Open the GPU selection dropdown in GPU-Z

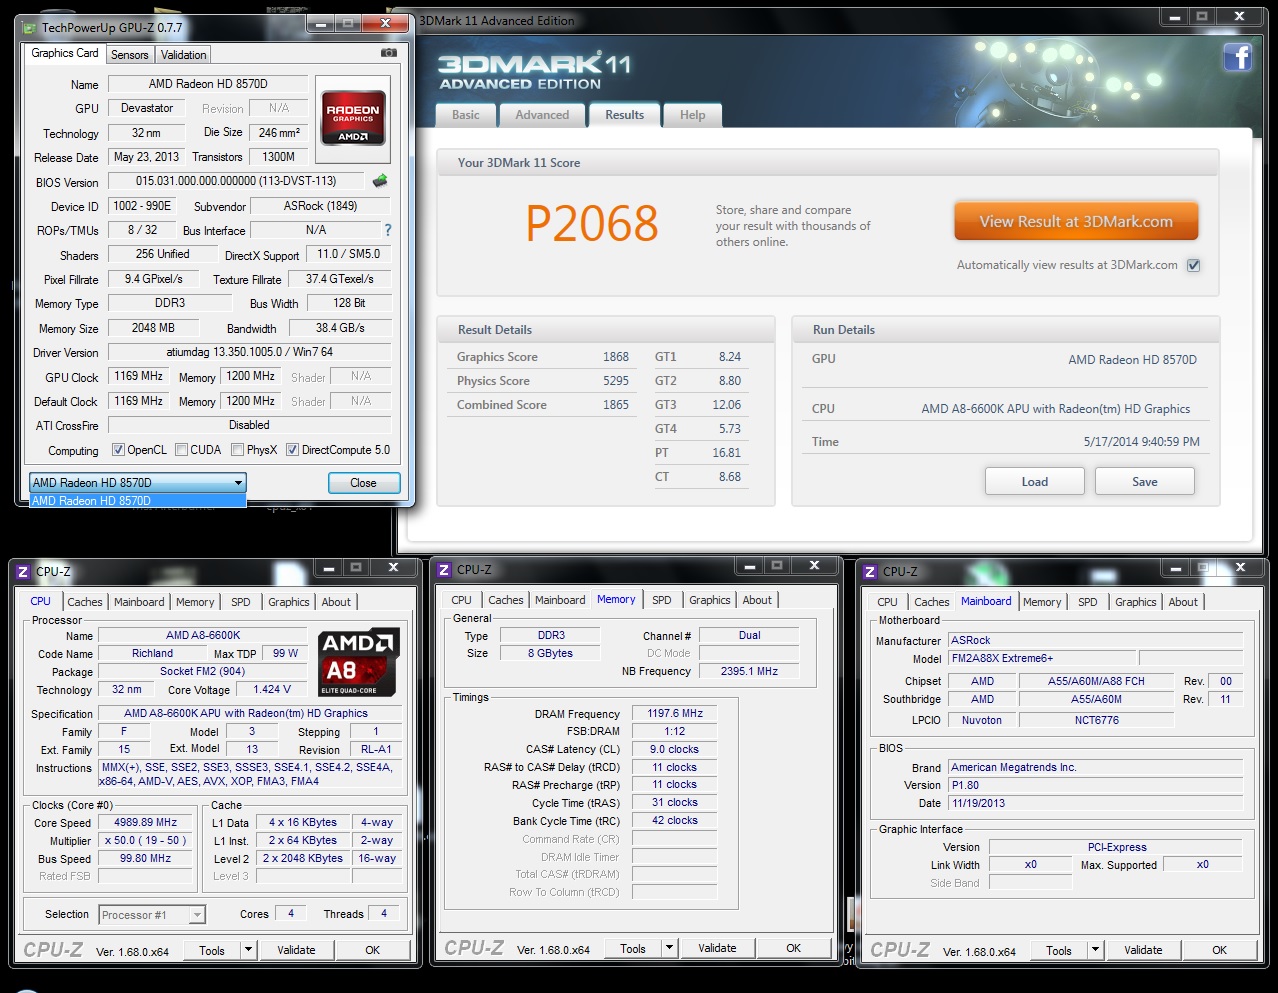click(137, 482)
